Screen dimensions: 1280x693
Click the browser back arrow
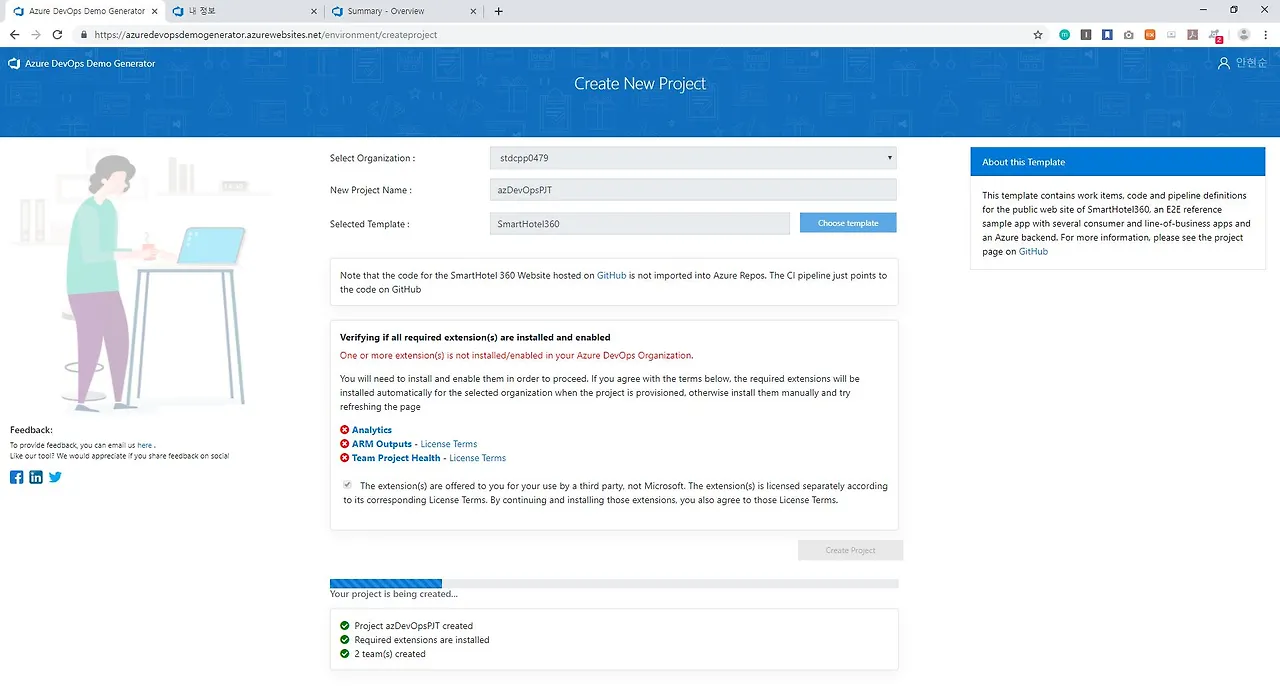14,34
